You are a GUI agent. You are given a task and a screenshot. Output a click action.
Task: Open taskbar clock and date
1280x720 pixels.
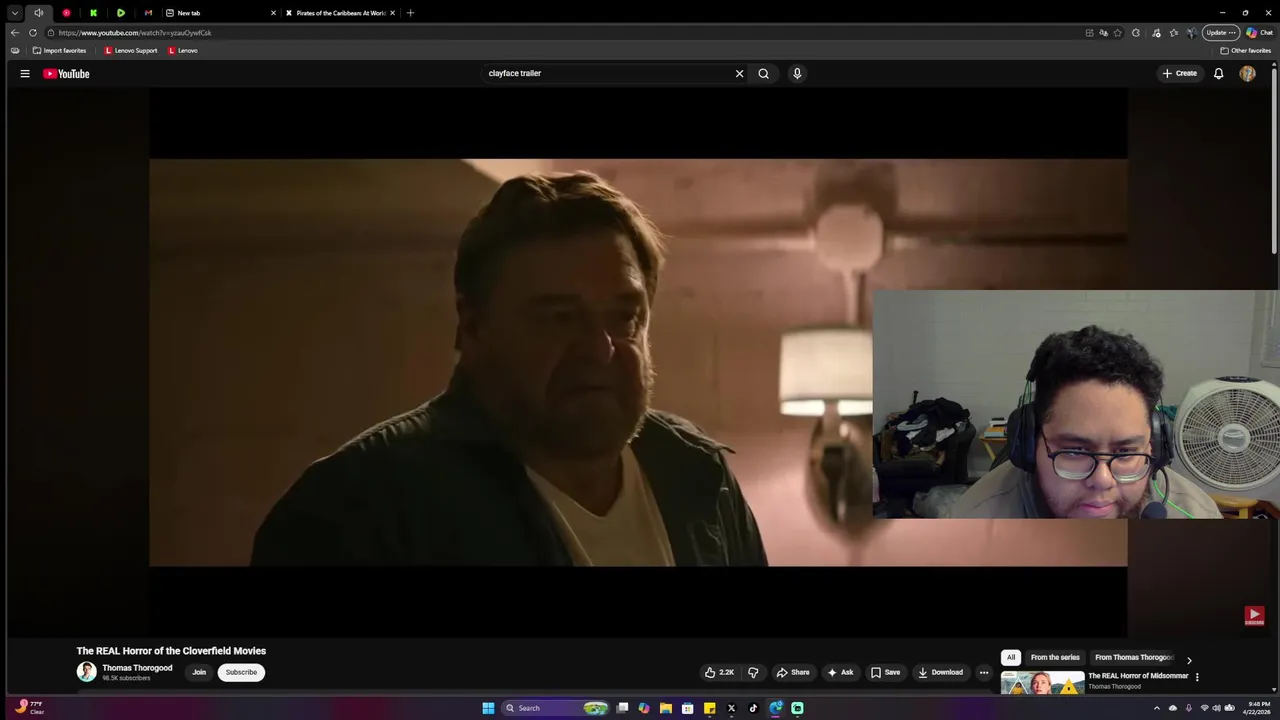[1257, 708]
